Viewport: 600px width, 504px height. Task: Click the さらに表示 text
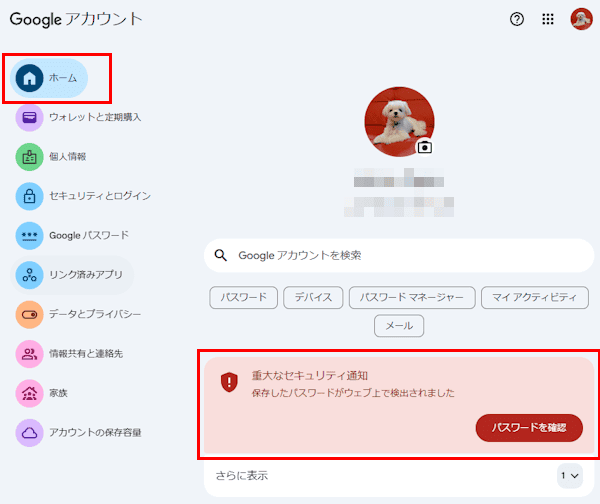tap(241, 476)
